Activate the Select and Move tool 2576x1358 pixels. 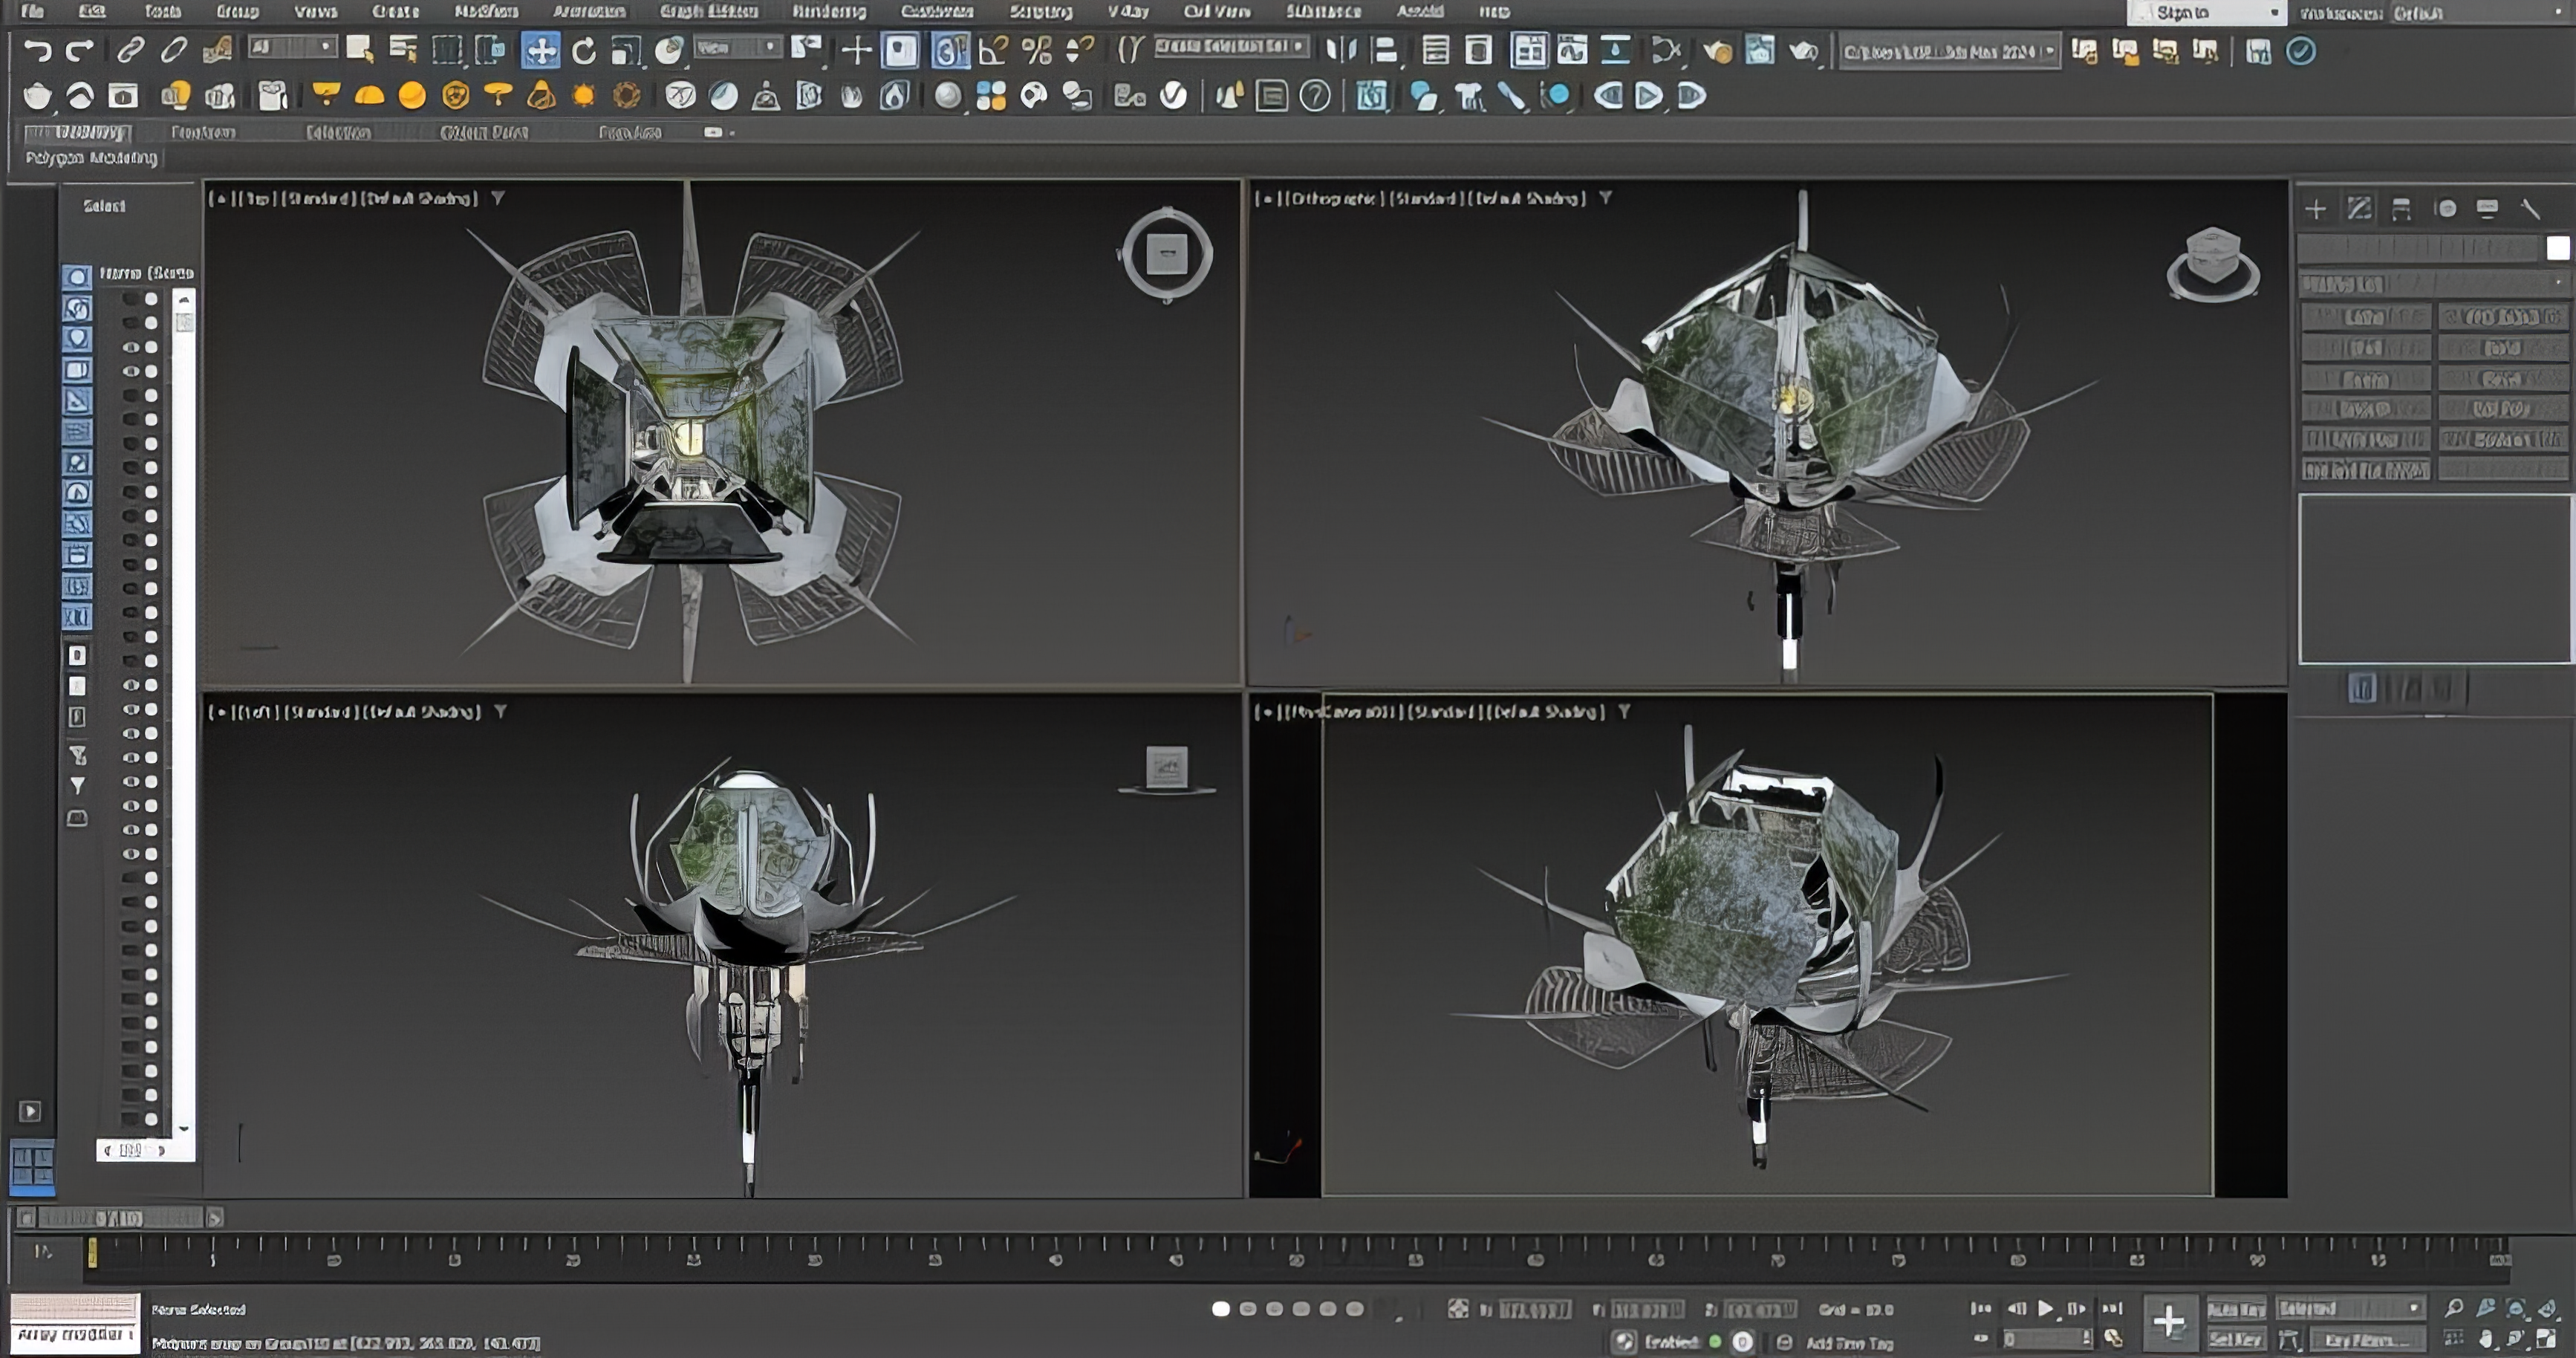(x=540, y=50)
